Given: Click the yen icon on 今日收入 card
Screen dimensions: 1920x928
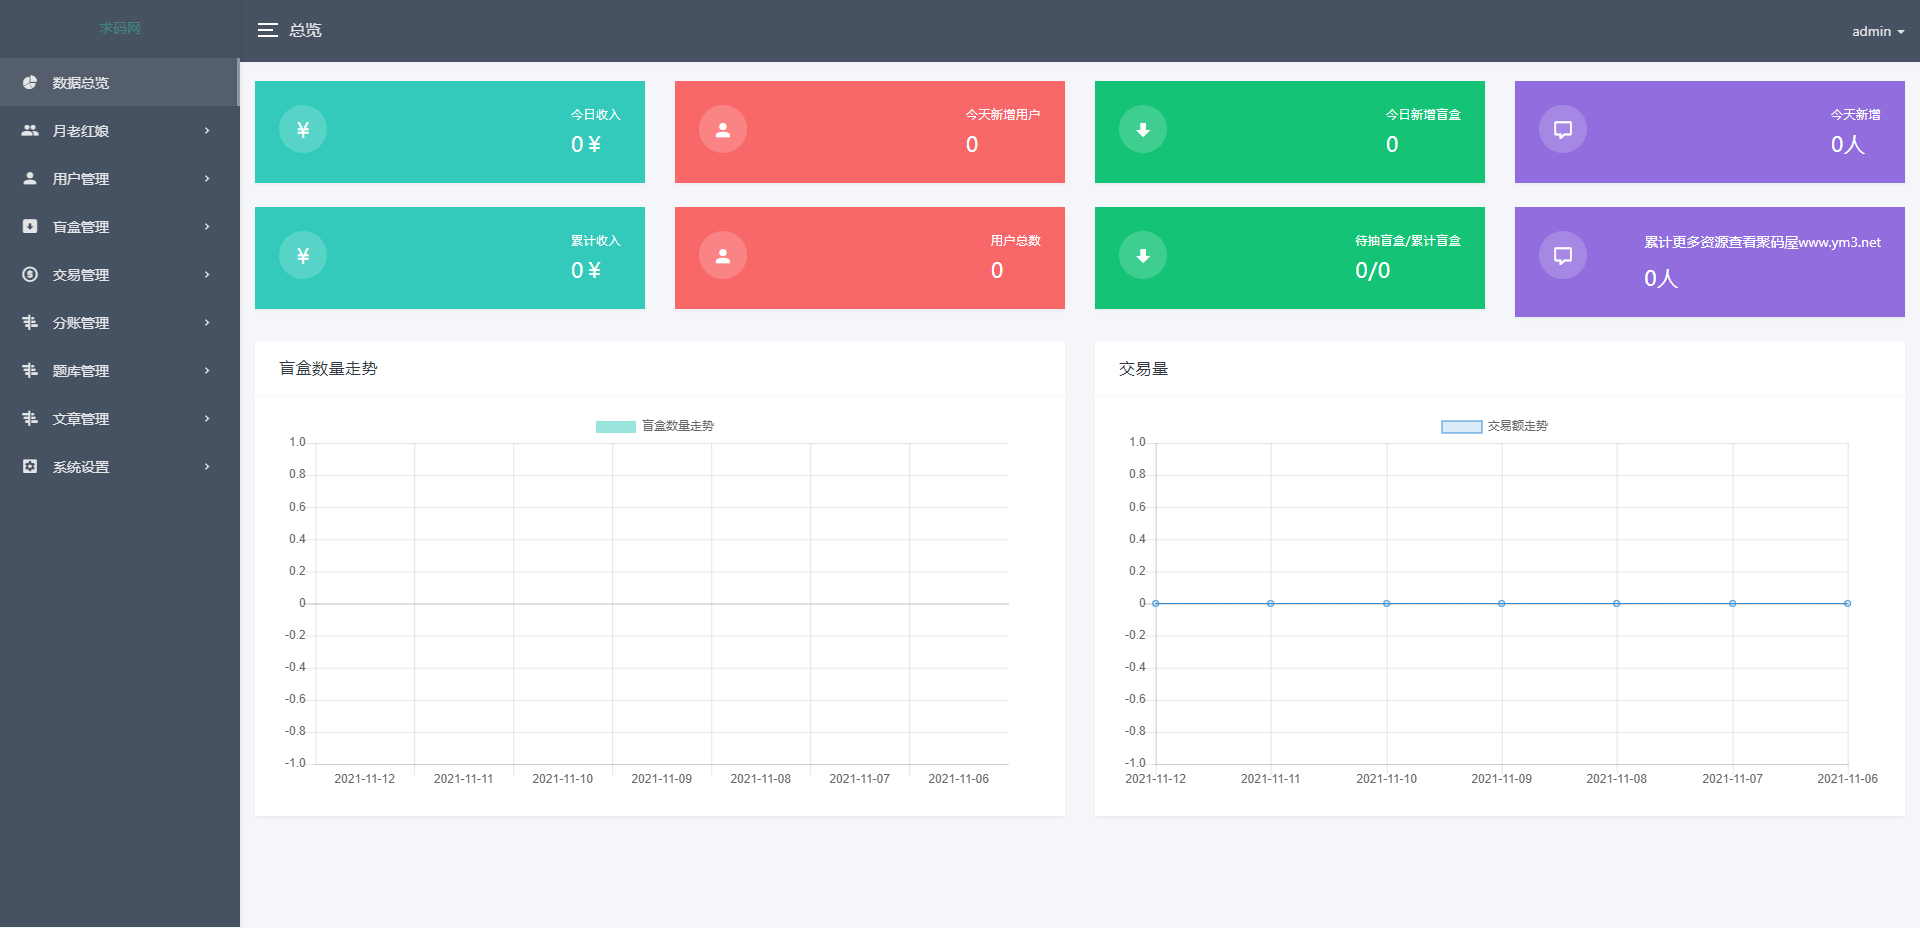Looking at the screenshot, I should click(303, 130).
